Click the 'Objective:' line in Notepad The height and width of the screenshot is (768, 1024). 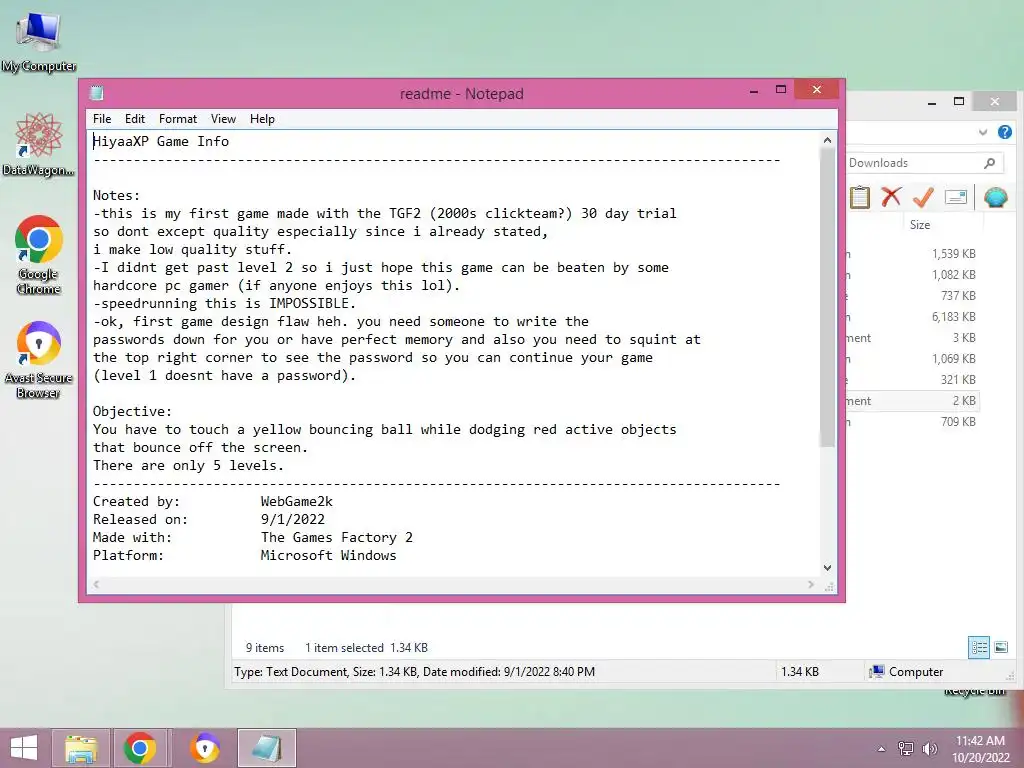click(x=132, y=411)
